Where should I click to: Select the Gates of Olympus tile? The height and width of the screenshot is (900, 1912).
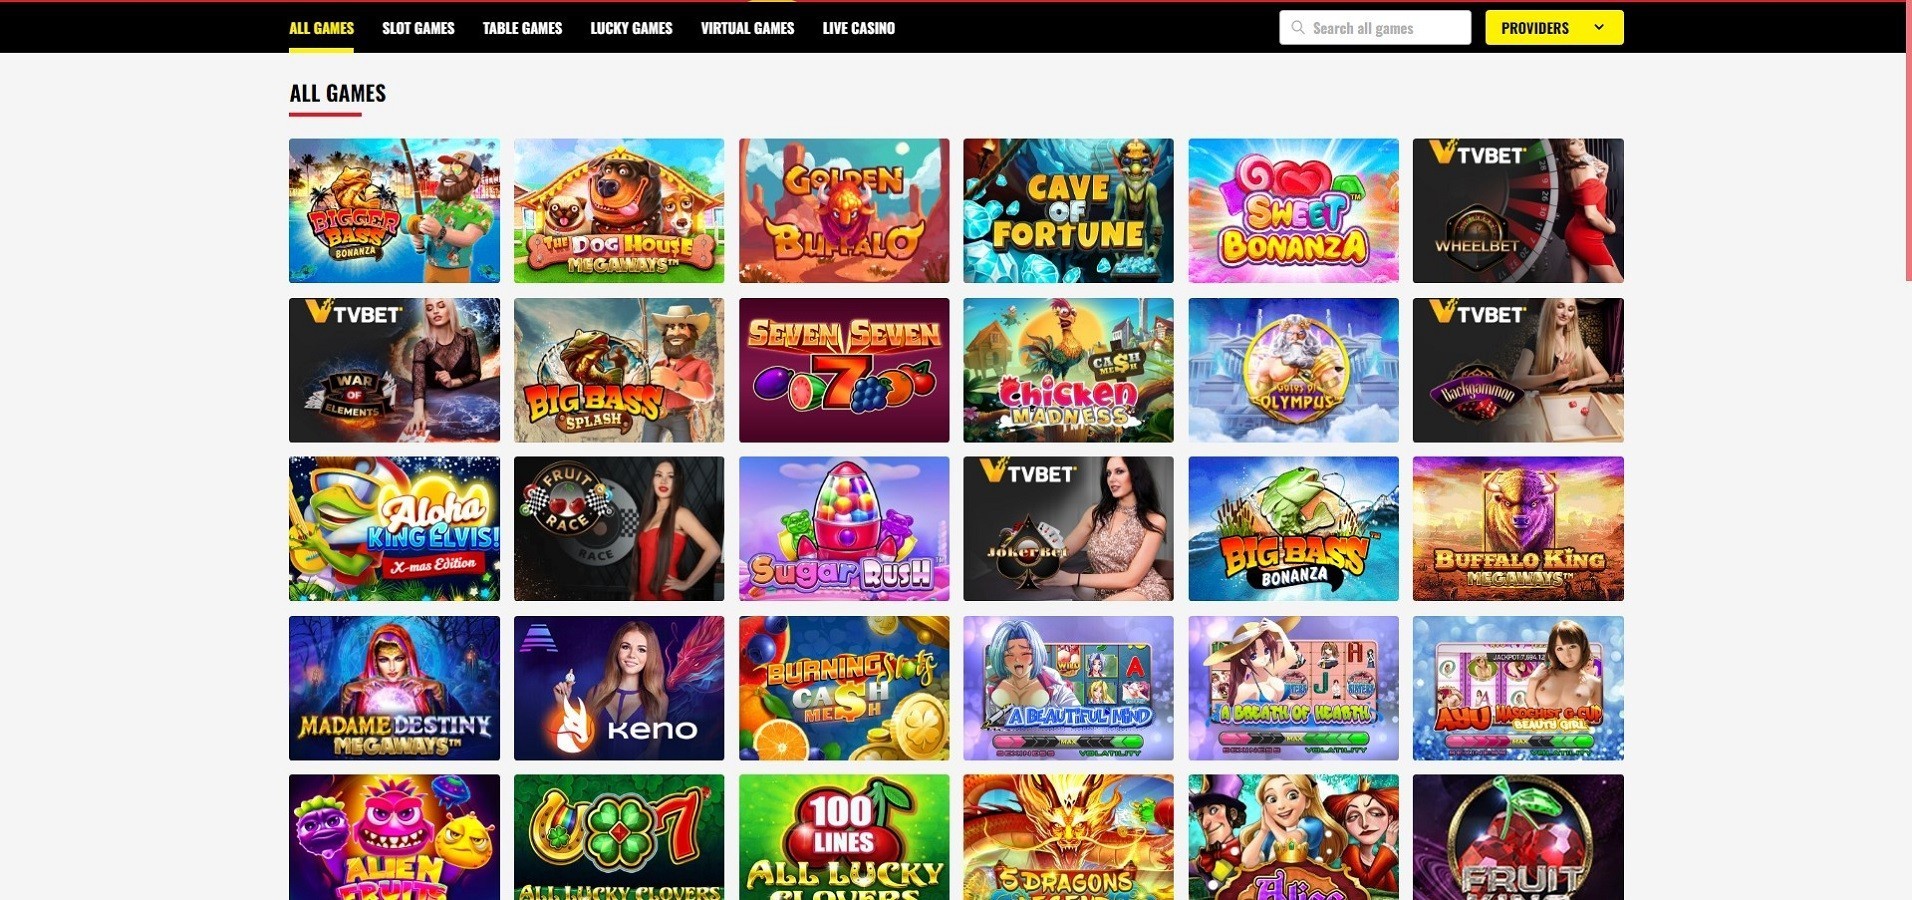pos(1293,370)
